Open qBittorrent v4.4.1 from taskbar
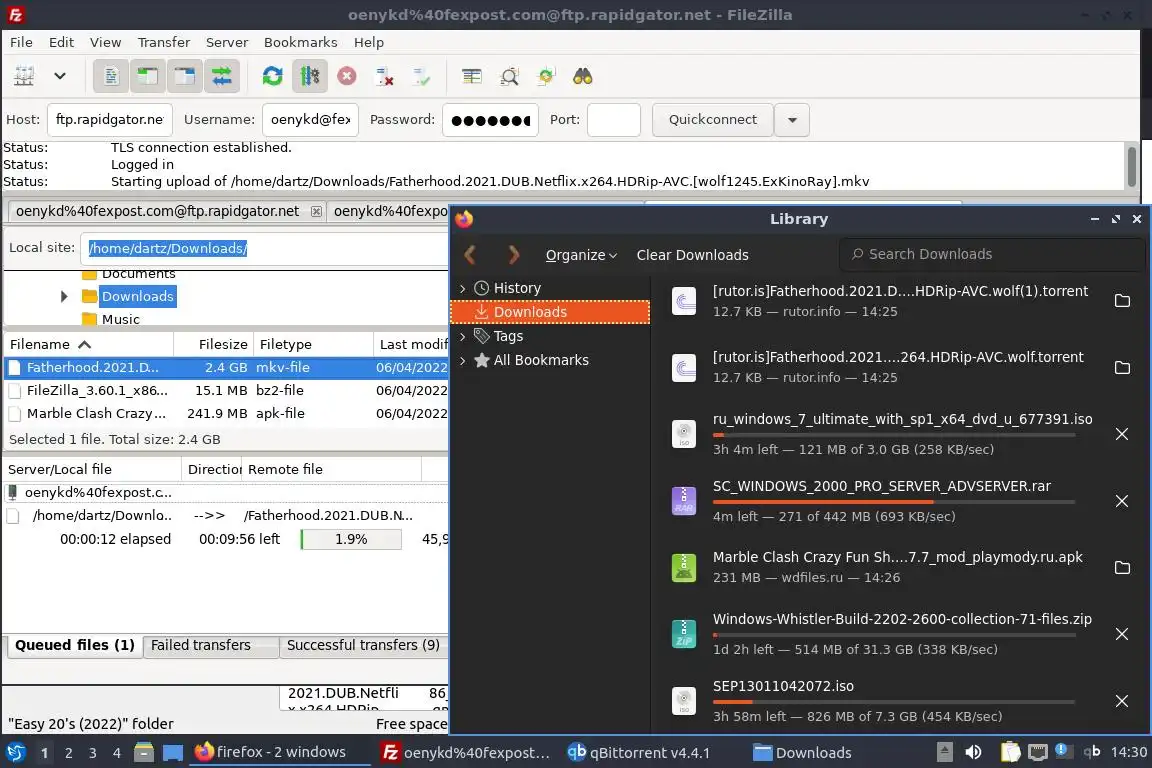1152x768 pixels. (638, 753)
